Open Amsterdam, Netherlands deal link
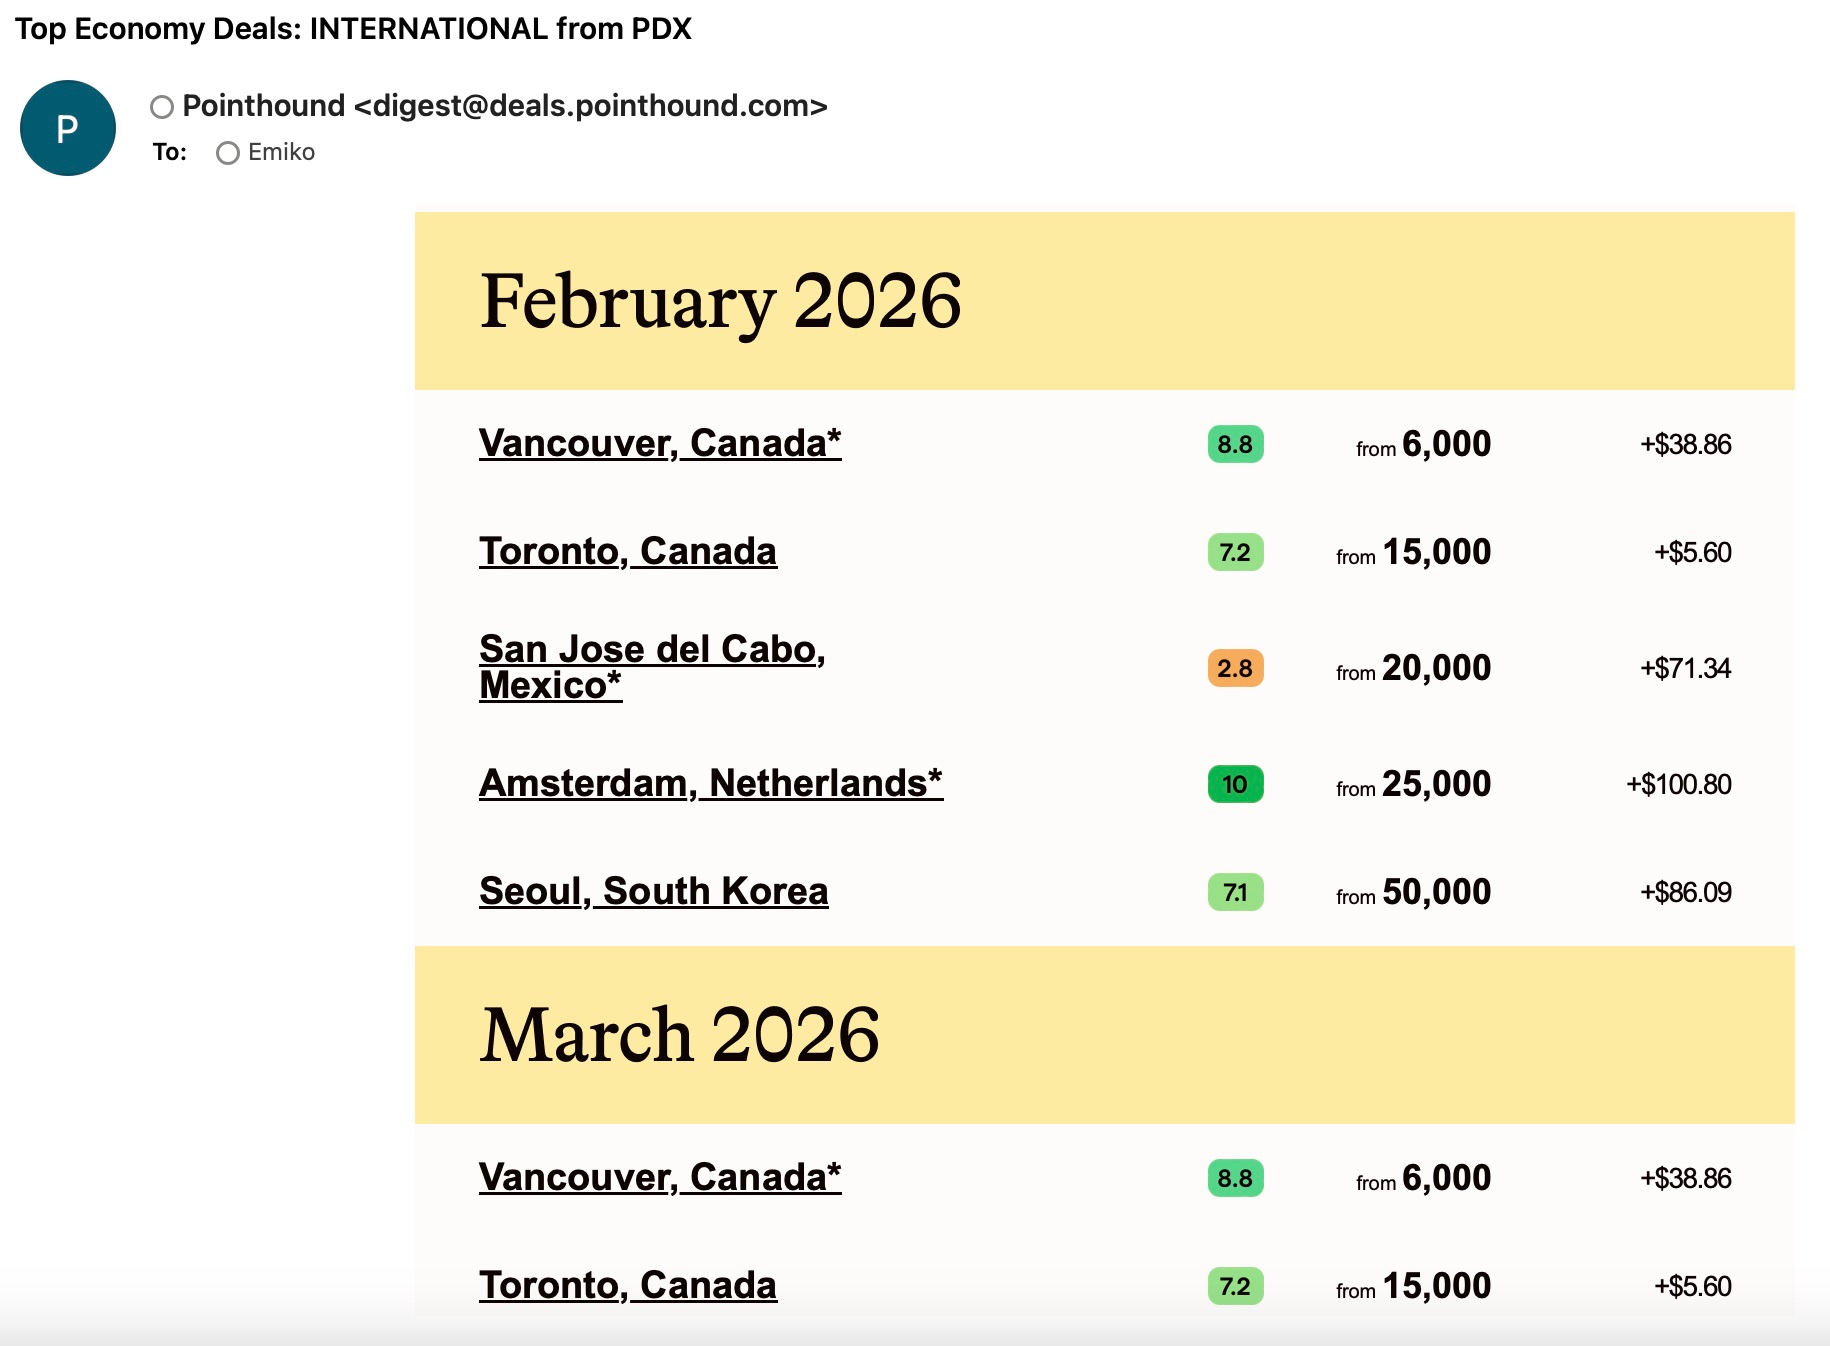This screenshot has height=1346, width=1830. pos(711,783)
